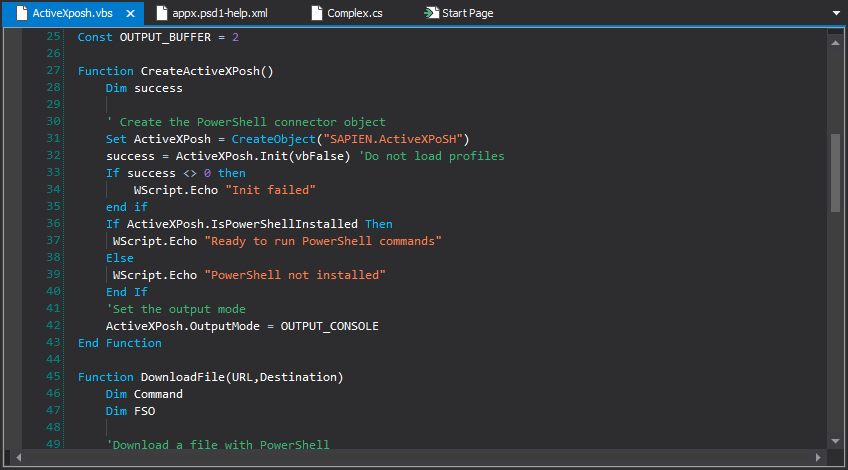848x470 pixels.
Task: Click the vertical scrollbar up arrow
Action: point(835,42)
